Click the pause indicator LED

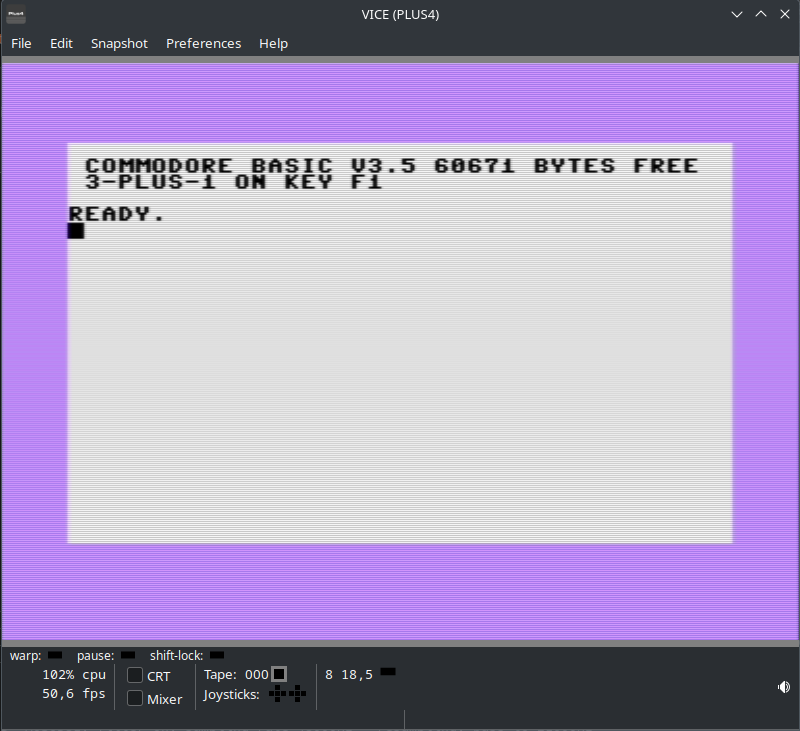coord(128,655)
